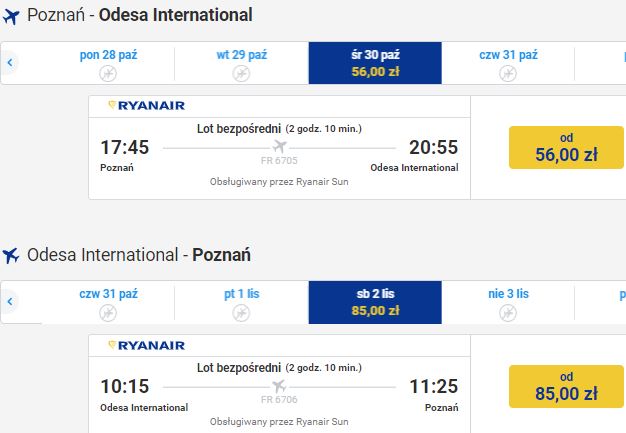Show earlier outbound dates with left chevron
This screenshot has height=433, width=626.
pyautogui.click(x=10, y=62)
